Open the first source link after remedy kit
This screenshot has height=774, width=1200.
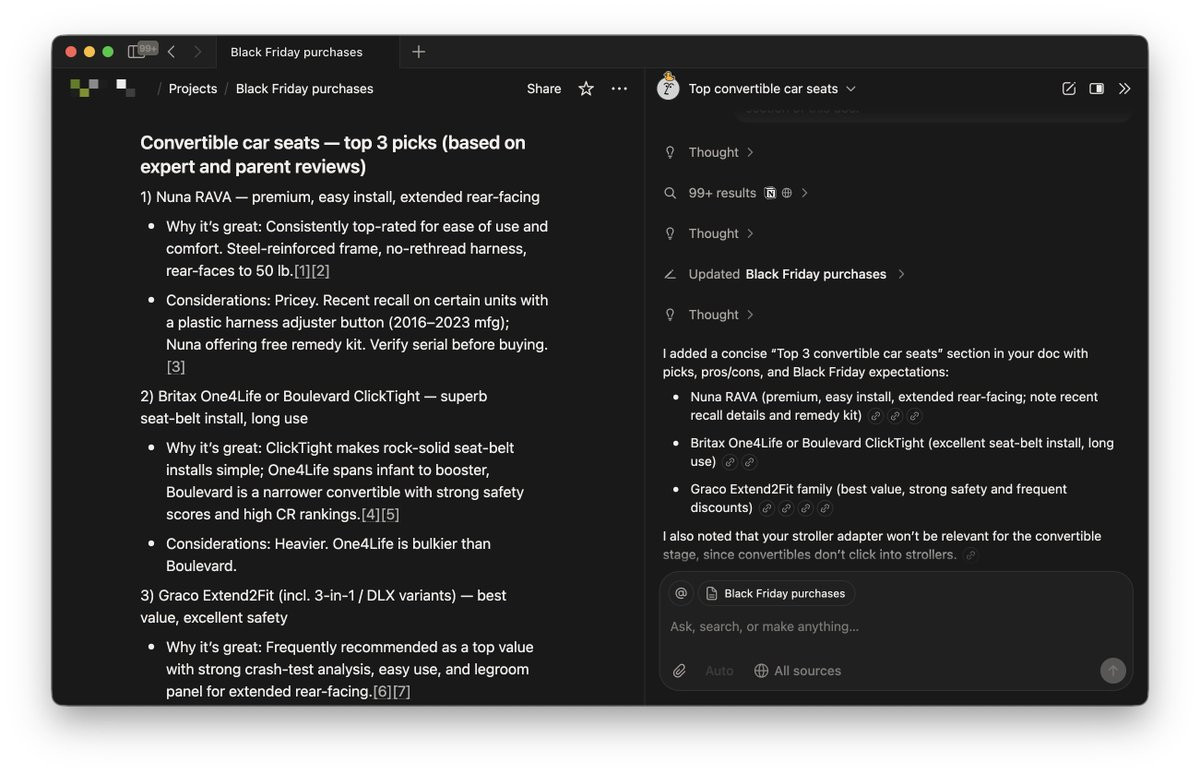click(876, 416)
